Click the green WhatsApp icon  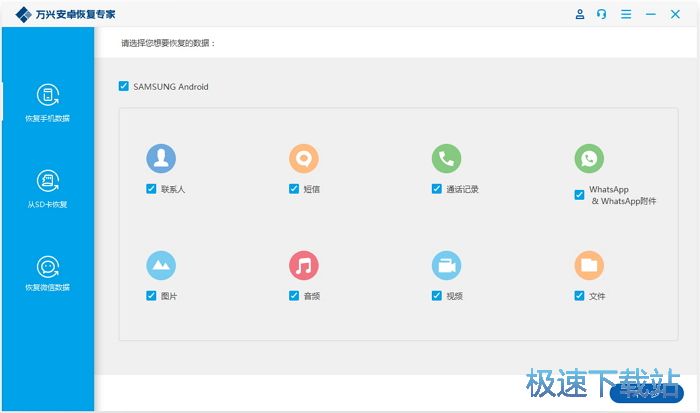click(589, 158)
